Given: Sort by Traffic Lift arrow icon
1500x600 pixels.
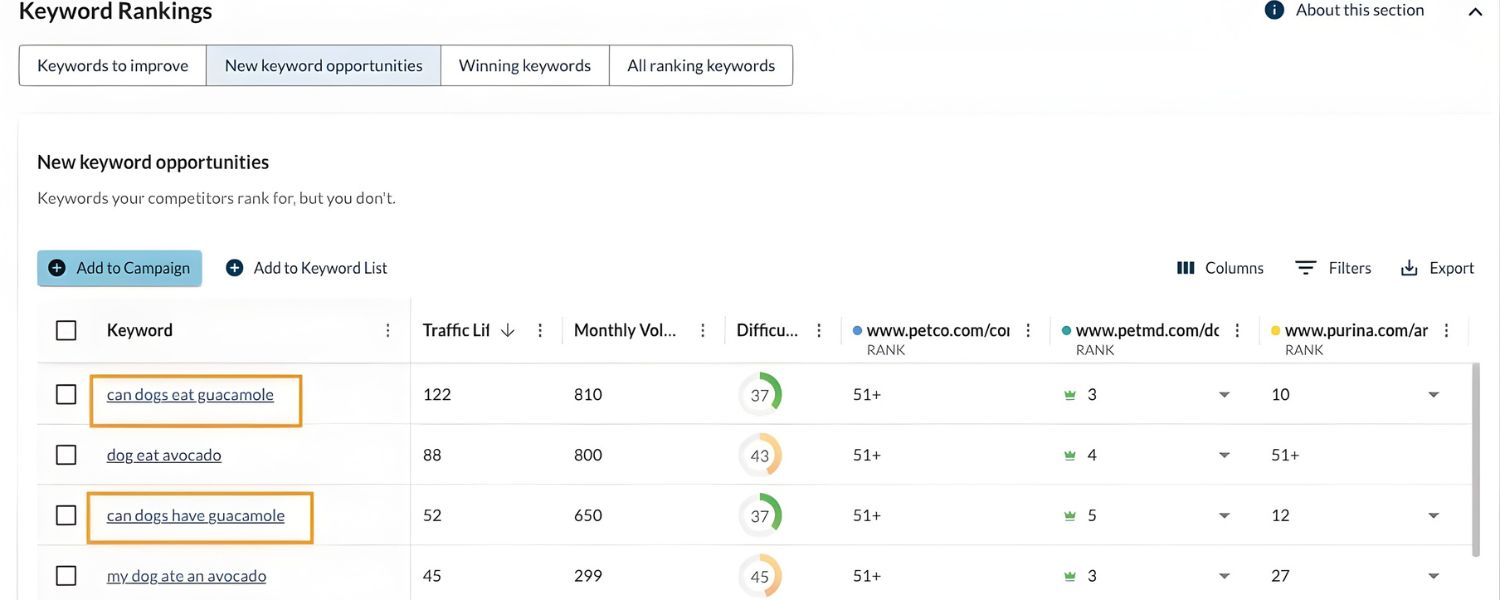Looking at the screenshot, I should coord(507,330).
